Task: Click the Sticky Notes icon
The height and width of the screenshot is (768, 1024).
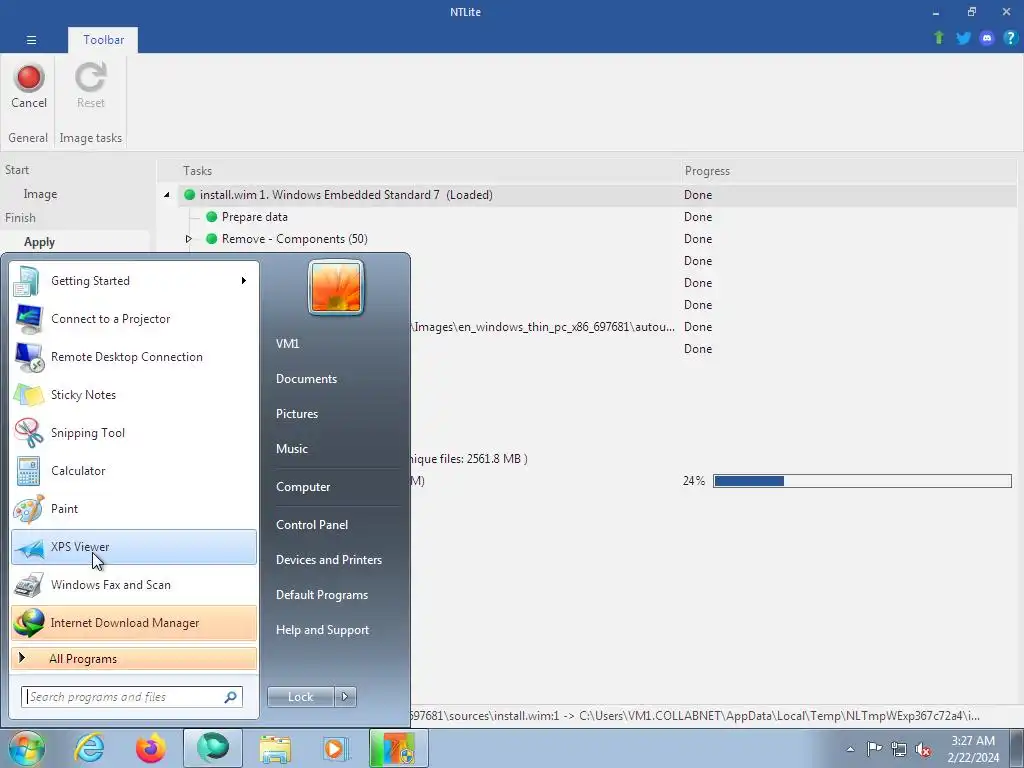Action: pyautogui.click(x=29, y=394)
